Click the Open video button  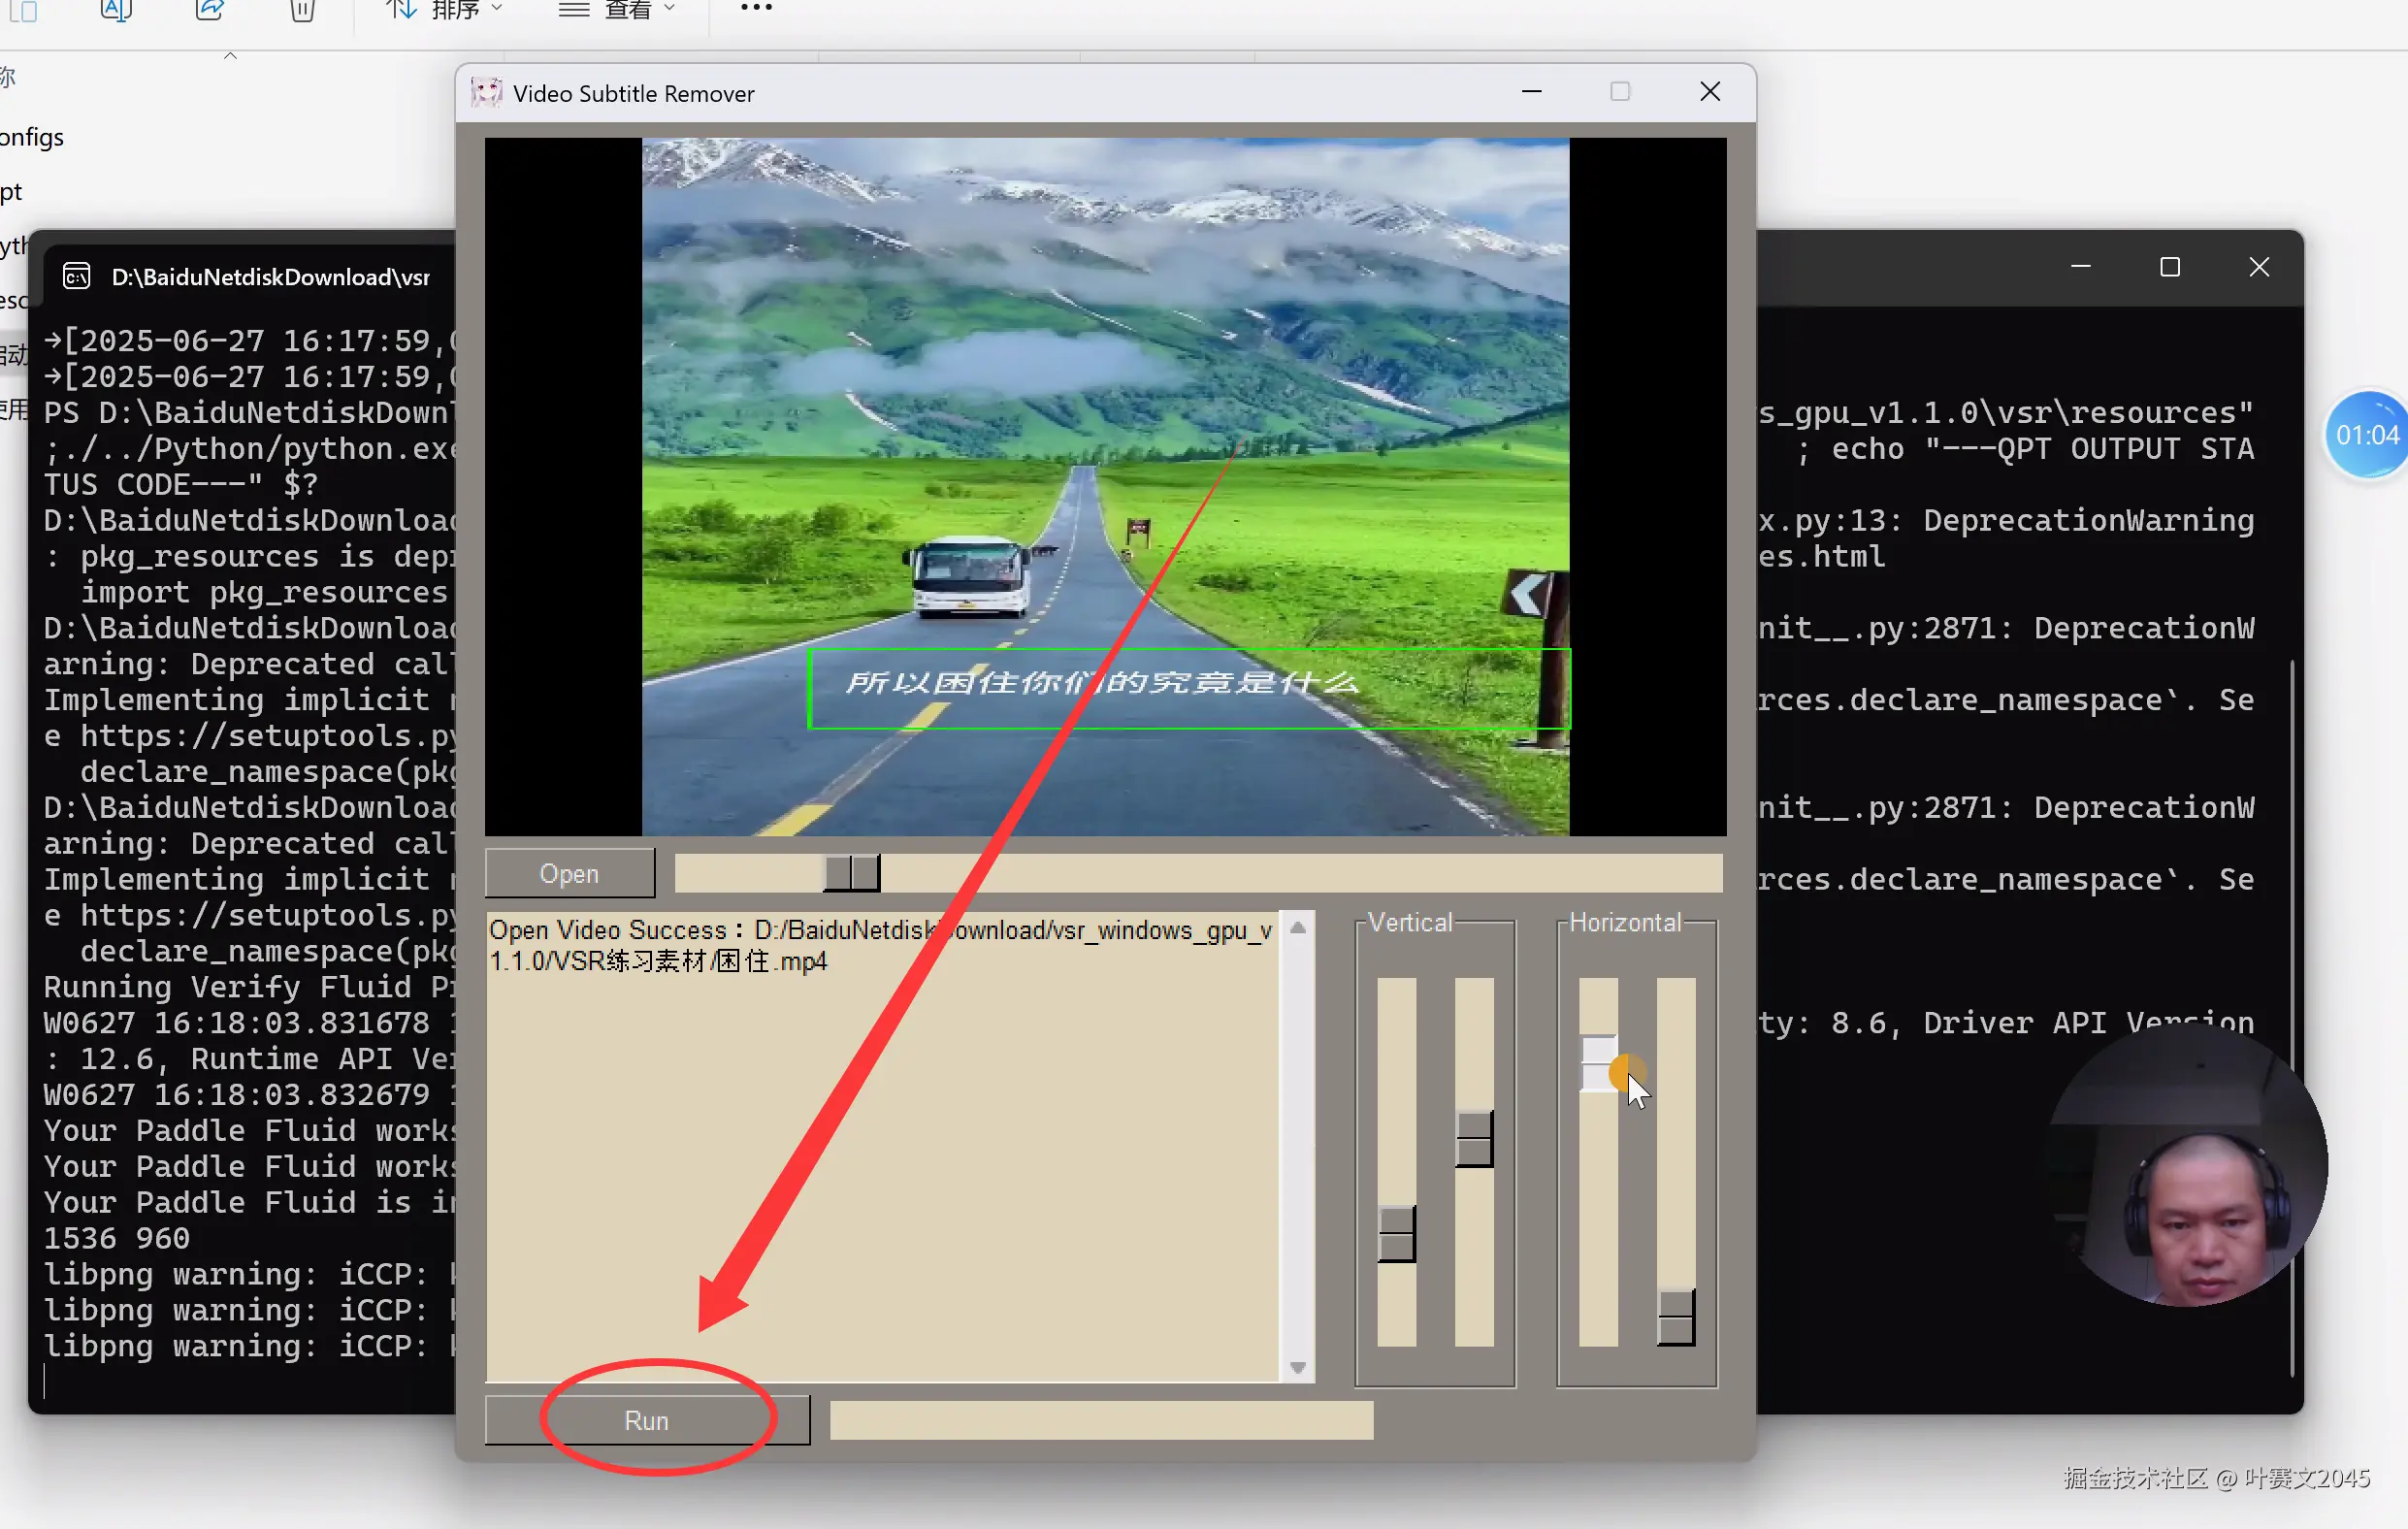(569, 873)
